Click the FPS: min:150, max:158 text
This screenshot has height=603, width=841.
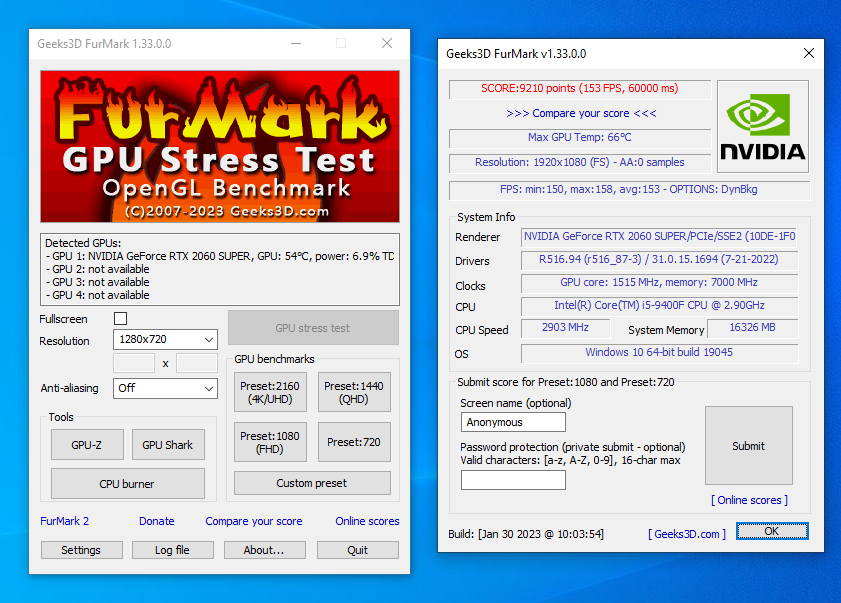(629, 189)
